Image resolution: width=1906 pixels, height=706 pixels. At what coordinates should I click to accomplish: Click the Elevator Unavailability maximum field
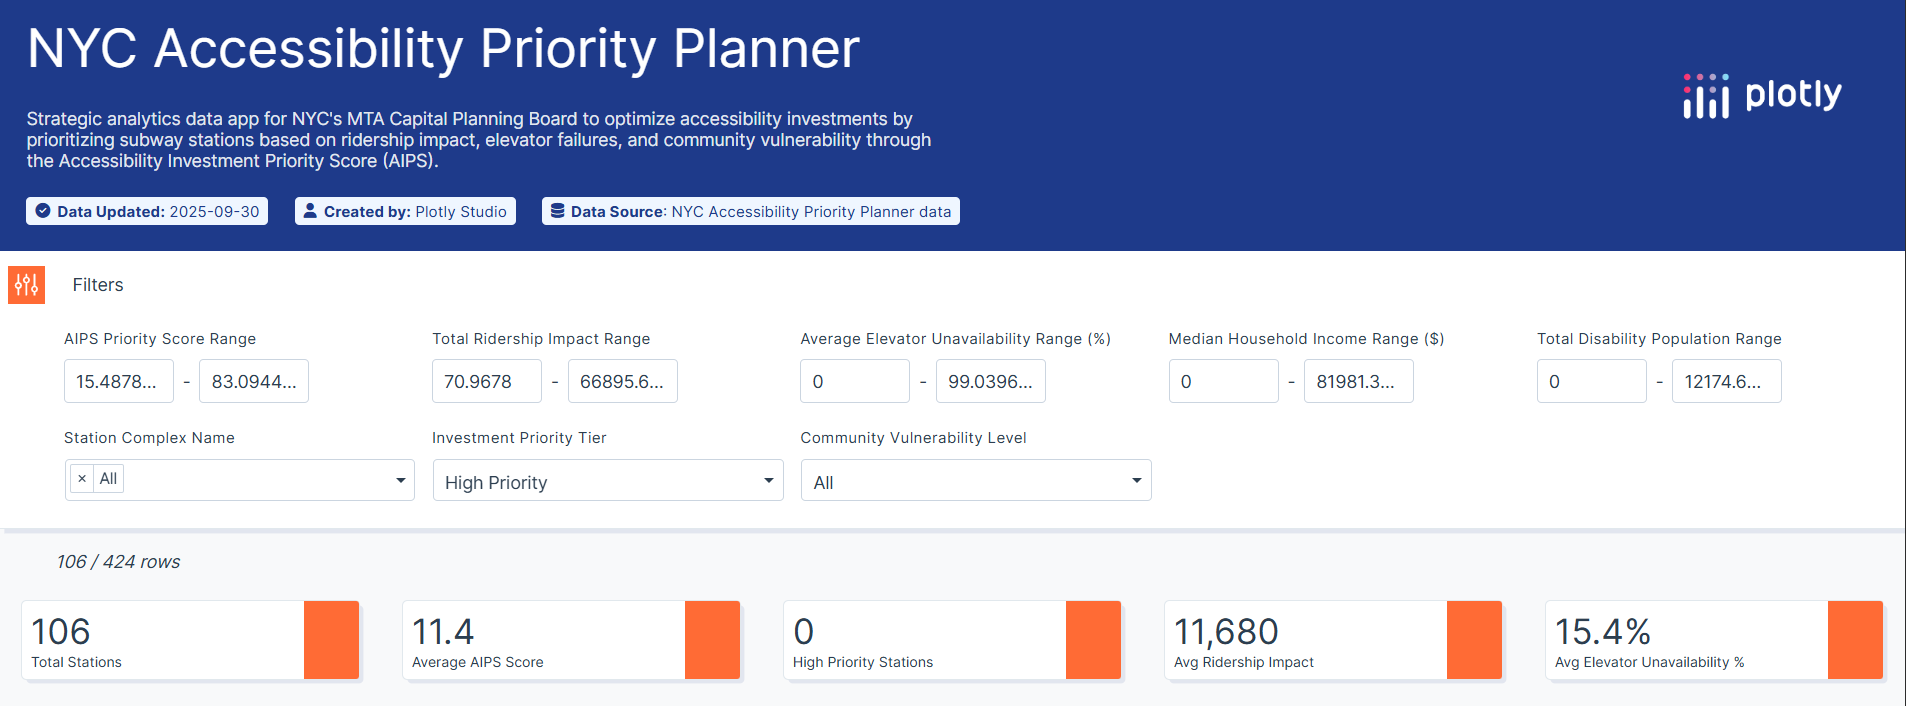click(990, 381)
